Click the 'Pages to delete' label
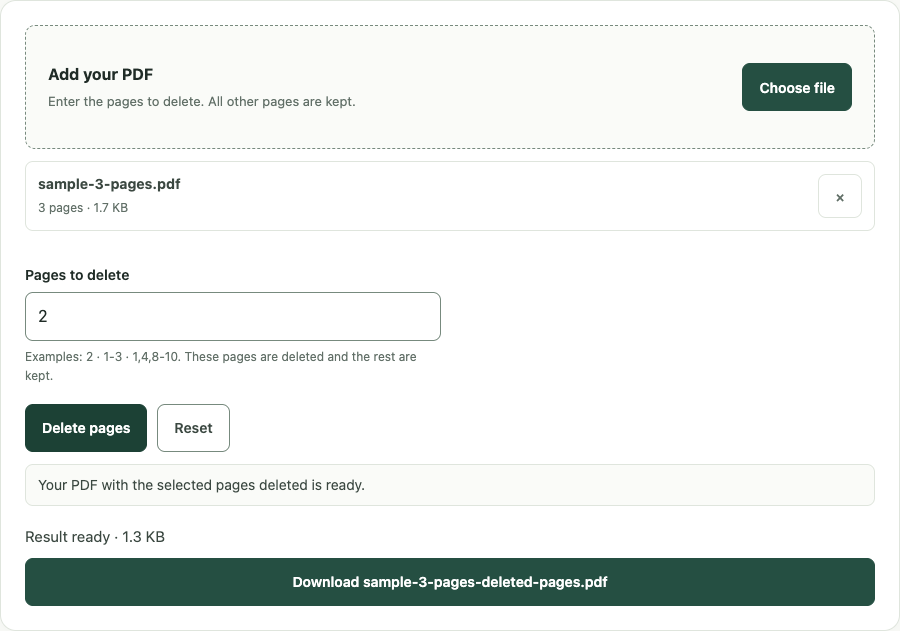The width and height of the screenshot is (900, 631). tap(77, 275)
